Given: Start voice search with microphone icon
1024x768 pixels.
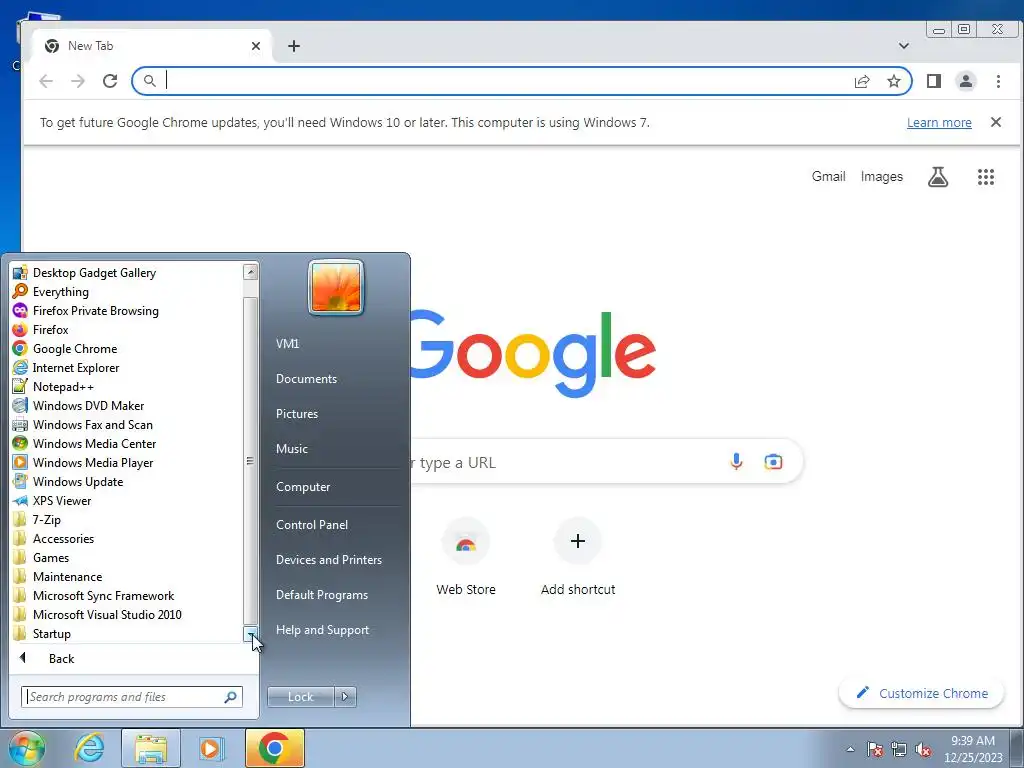Looking at the screenshot, I should (736, 462).
